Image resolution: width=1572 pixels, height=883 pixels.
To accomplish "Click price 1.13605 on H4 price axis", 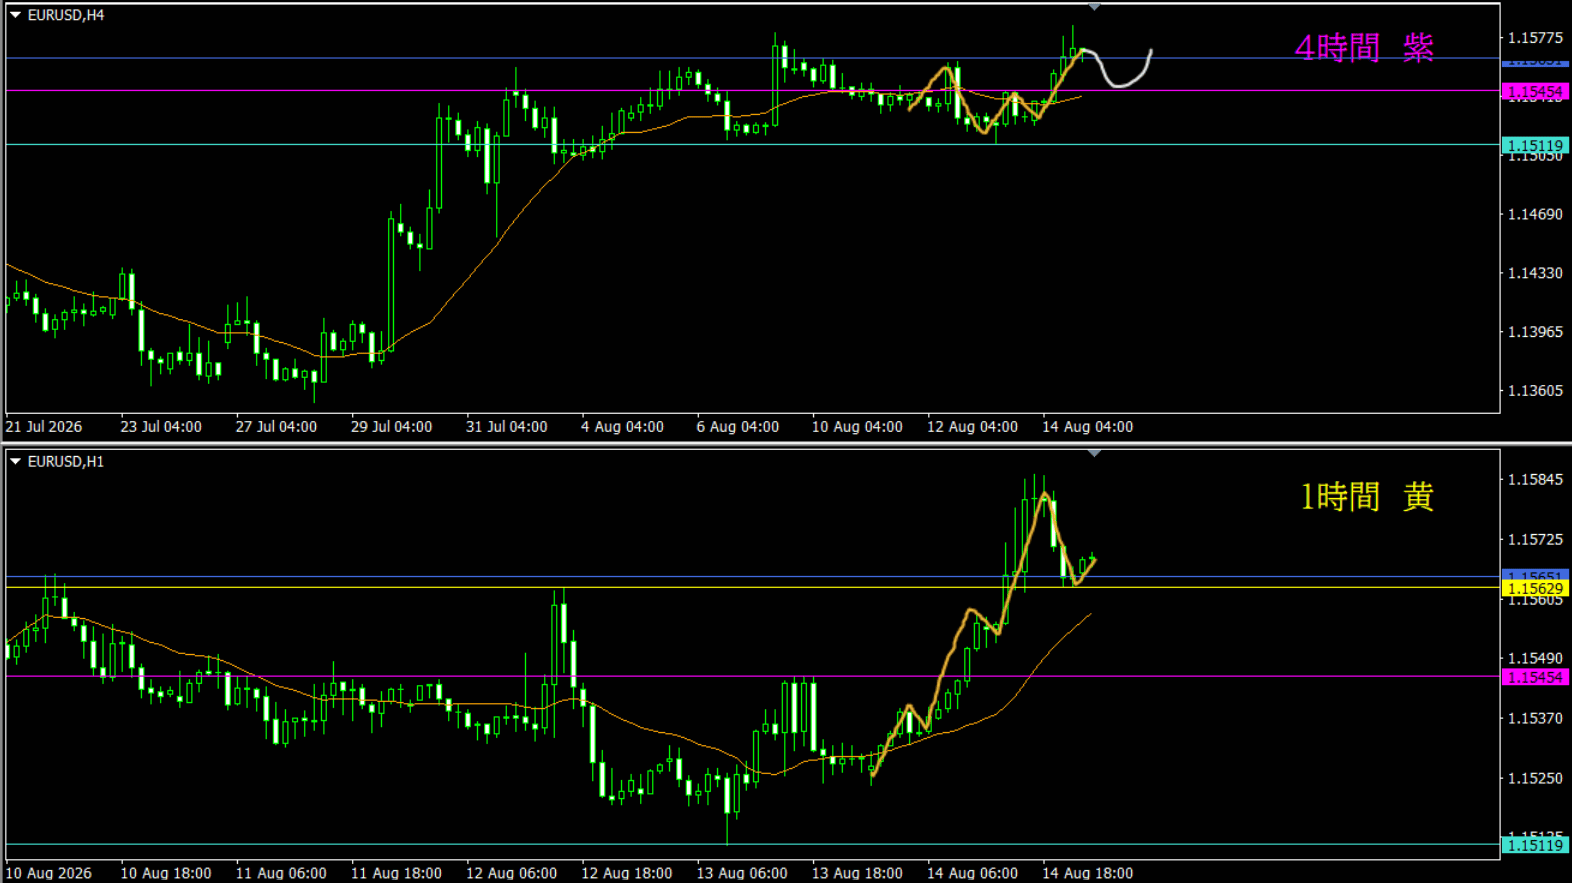I will (x=1535, y=391).
